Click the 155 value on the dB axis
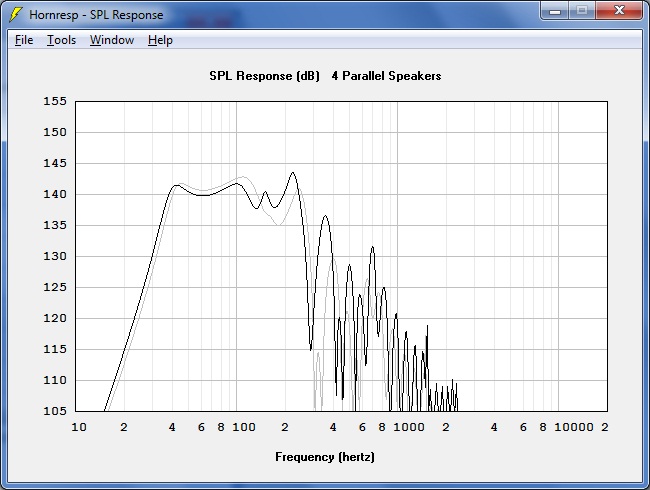Screen dimensions: 650x490 [55, 101]
